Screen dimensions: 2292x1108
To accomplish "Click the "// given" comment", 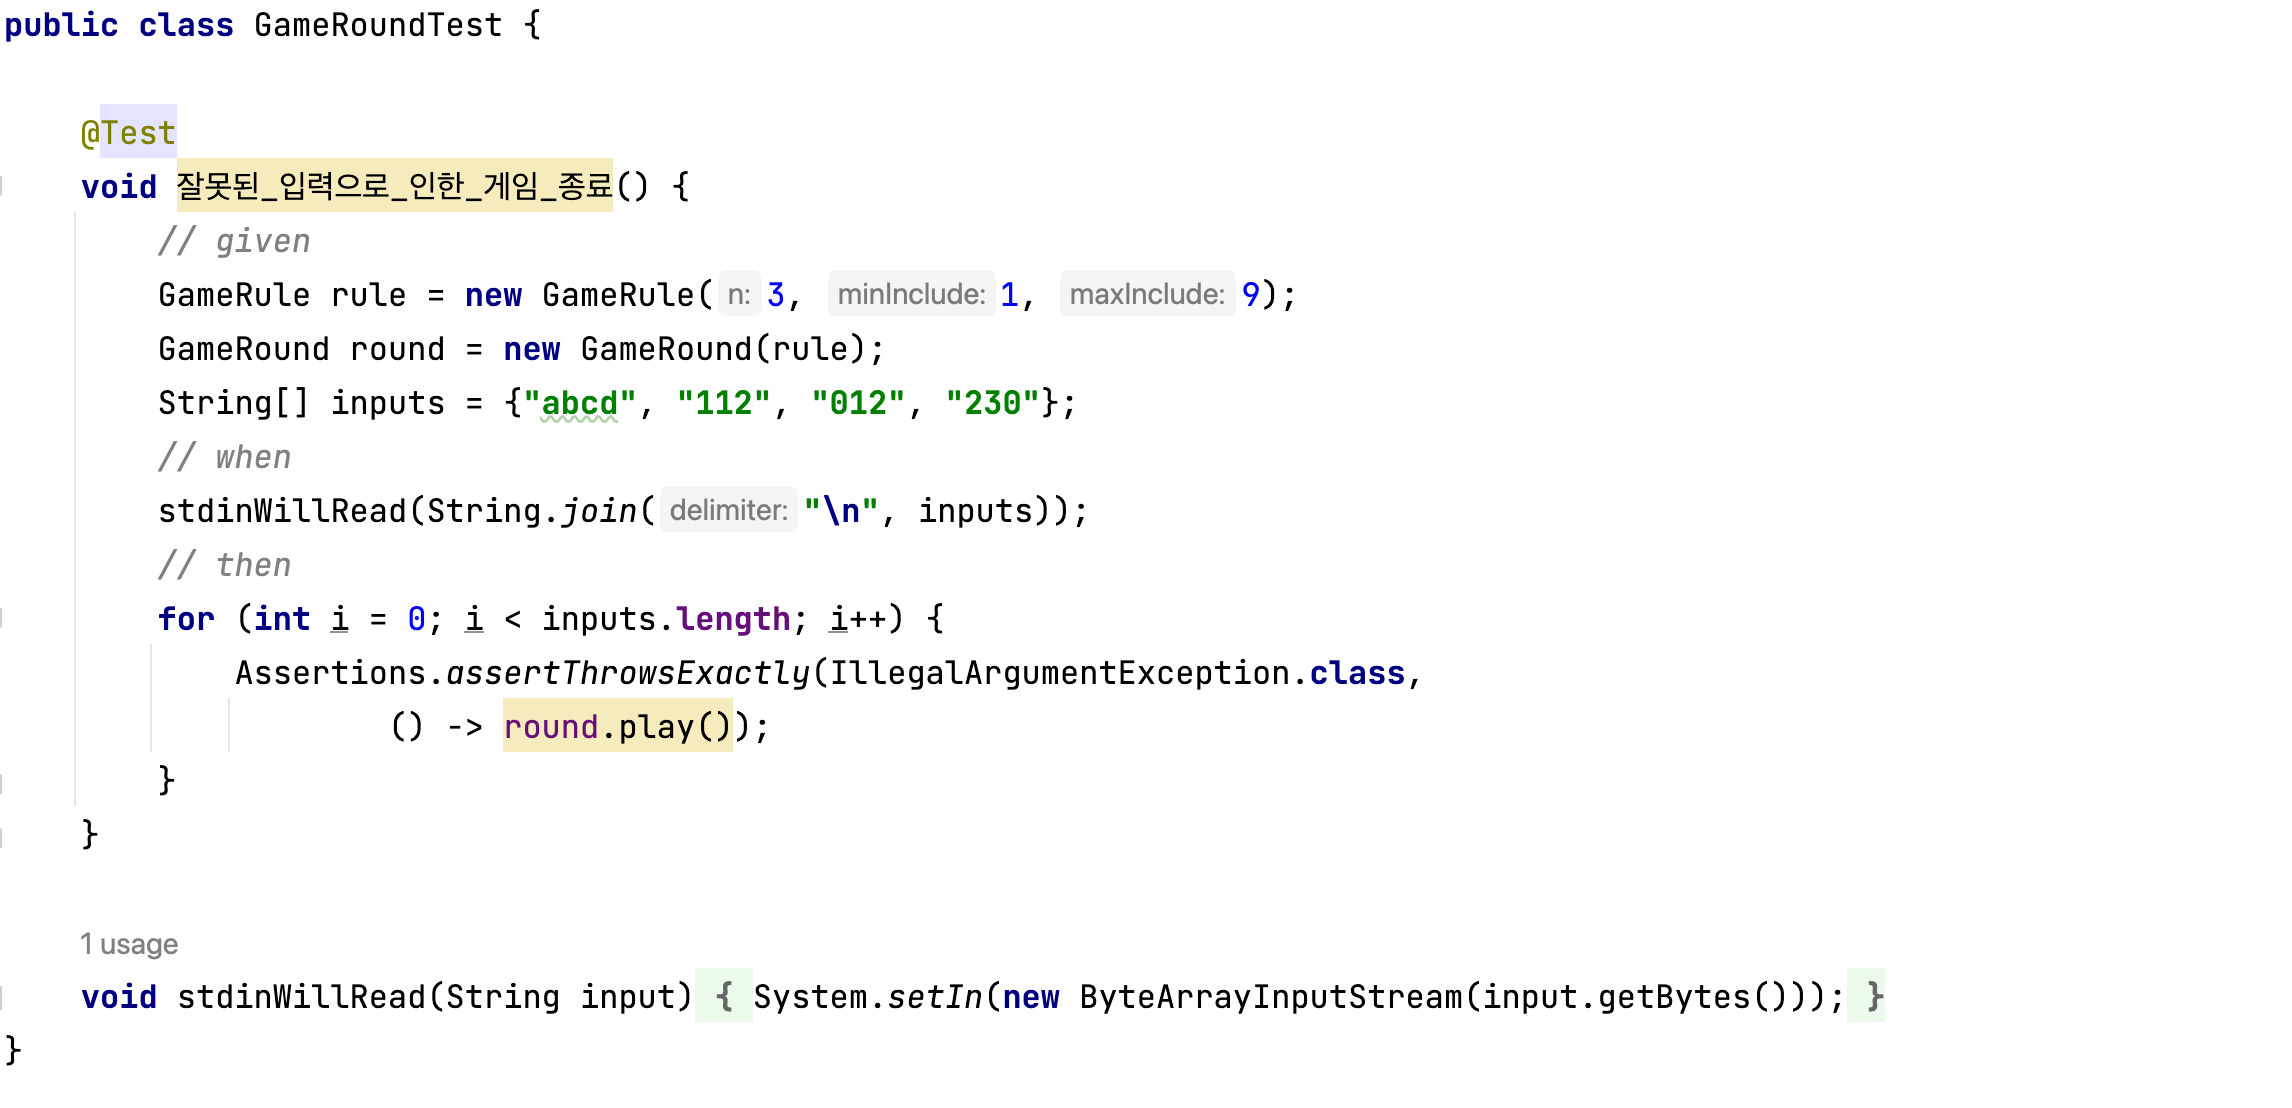I will point(234,241).
